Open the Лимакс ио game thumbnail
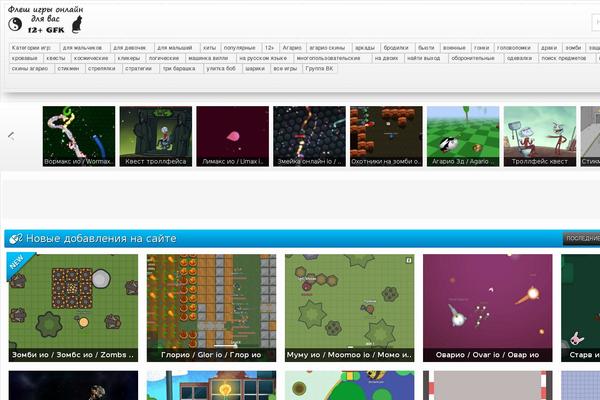Image resolution: width=600 pixels, height=400 pixels. pos(232,136)
